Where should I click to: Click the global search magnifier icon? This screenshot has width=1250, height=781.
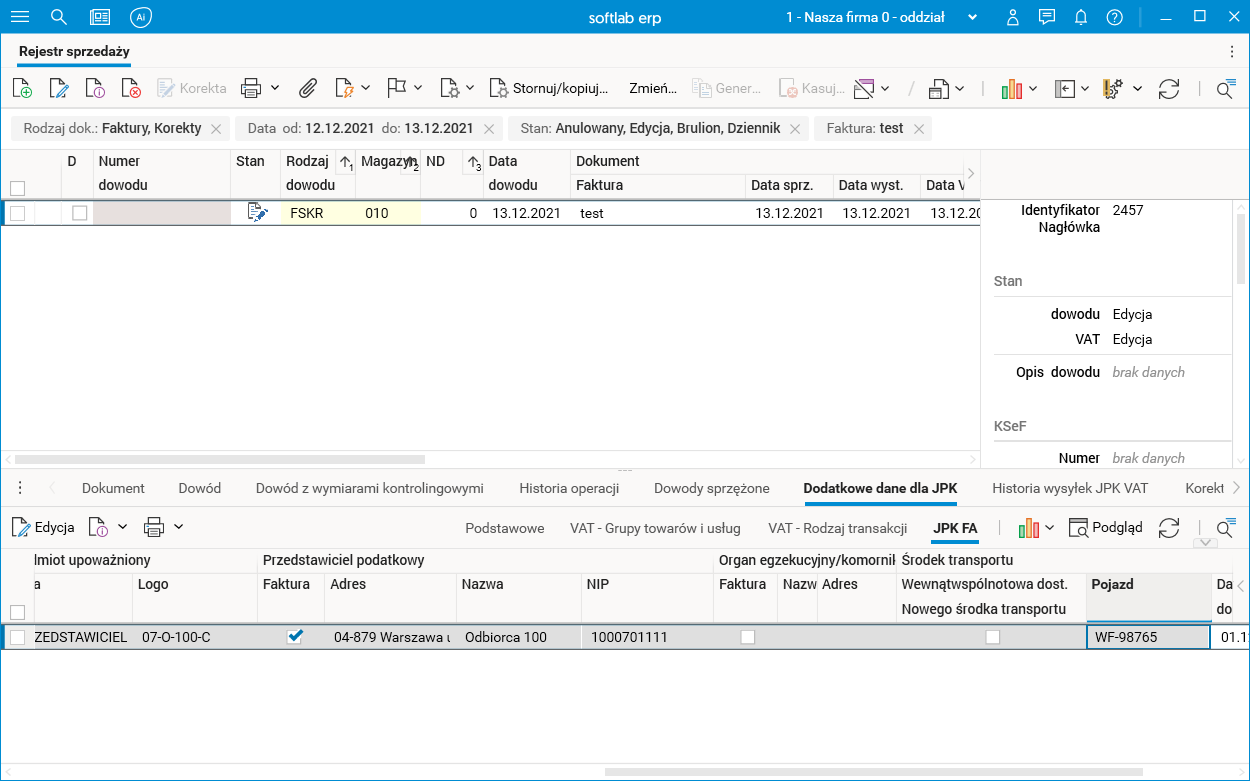point(59,18)
